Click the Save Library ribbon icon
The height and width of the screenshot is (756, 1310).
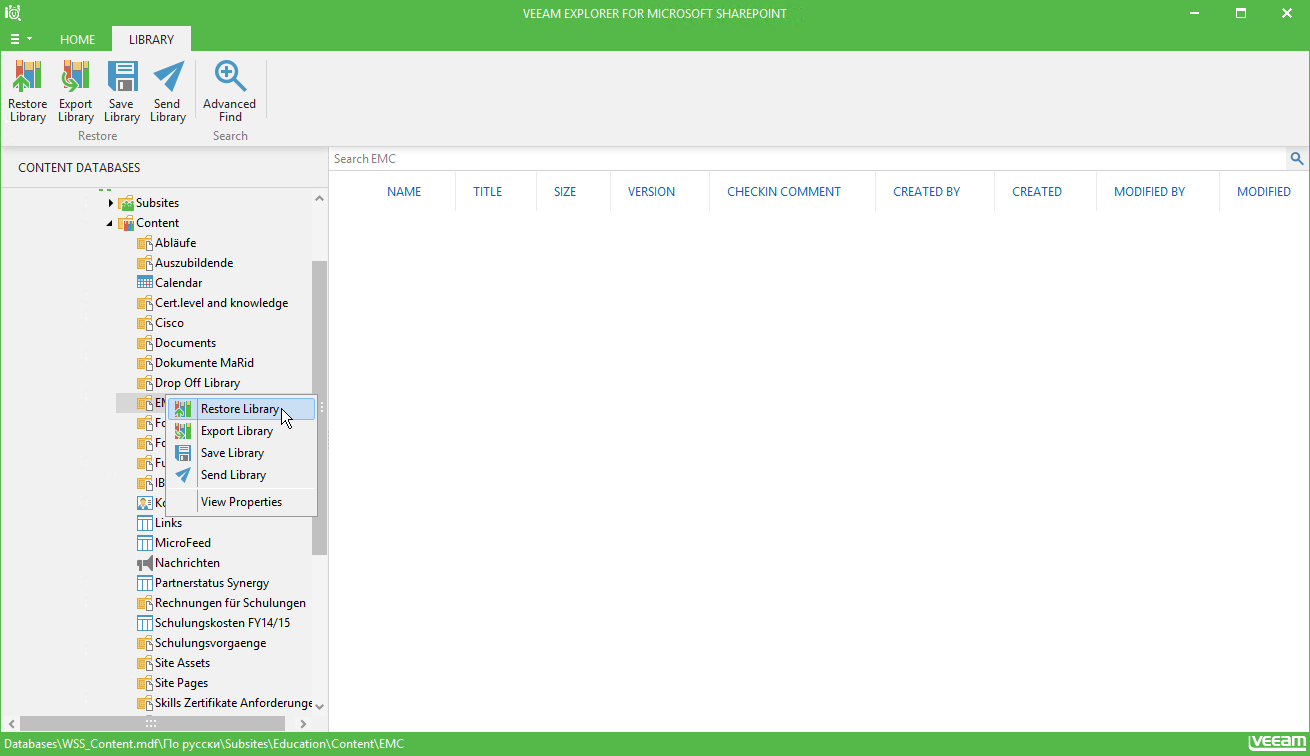tap(122, 77)
